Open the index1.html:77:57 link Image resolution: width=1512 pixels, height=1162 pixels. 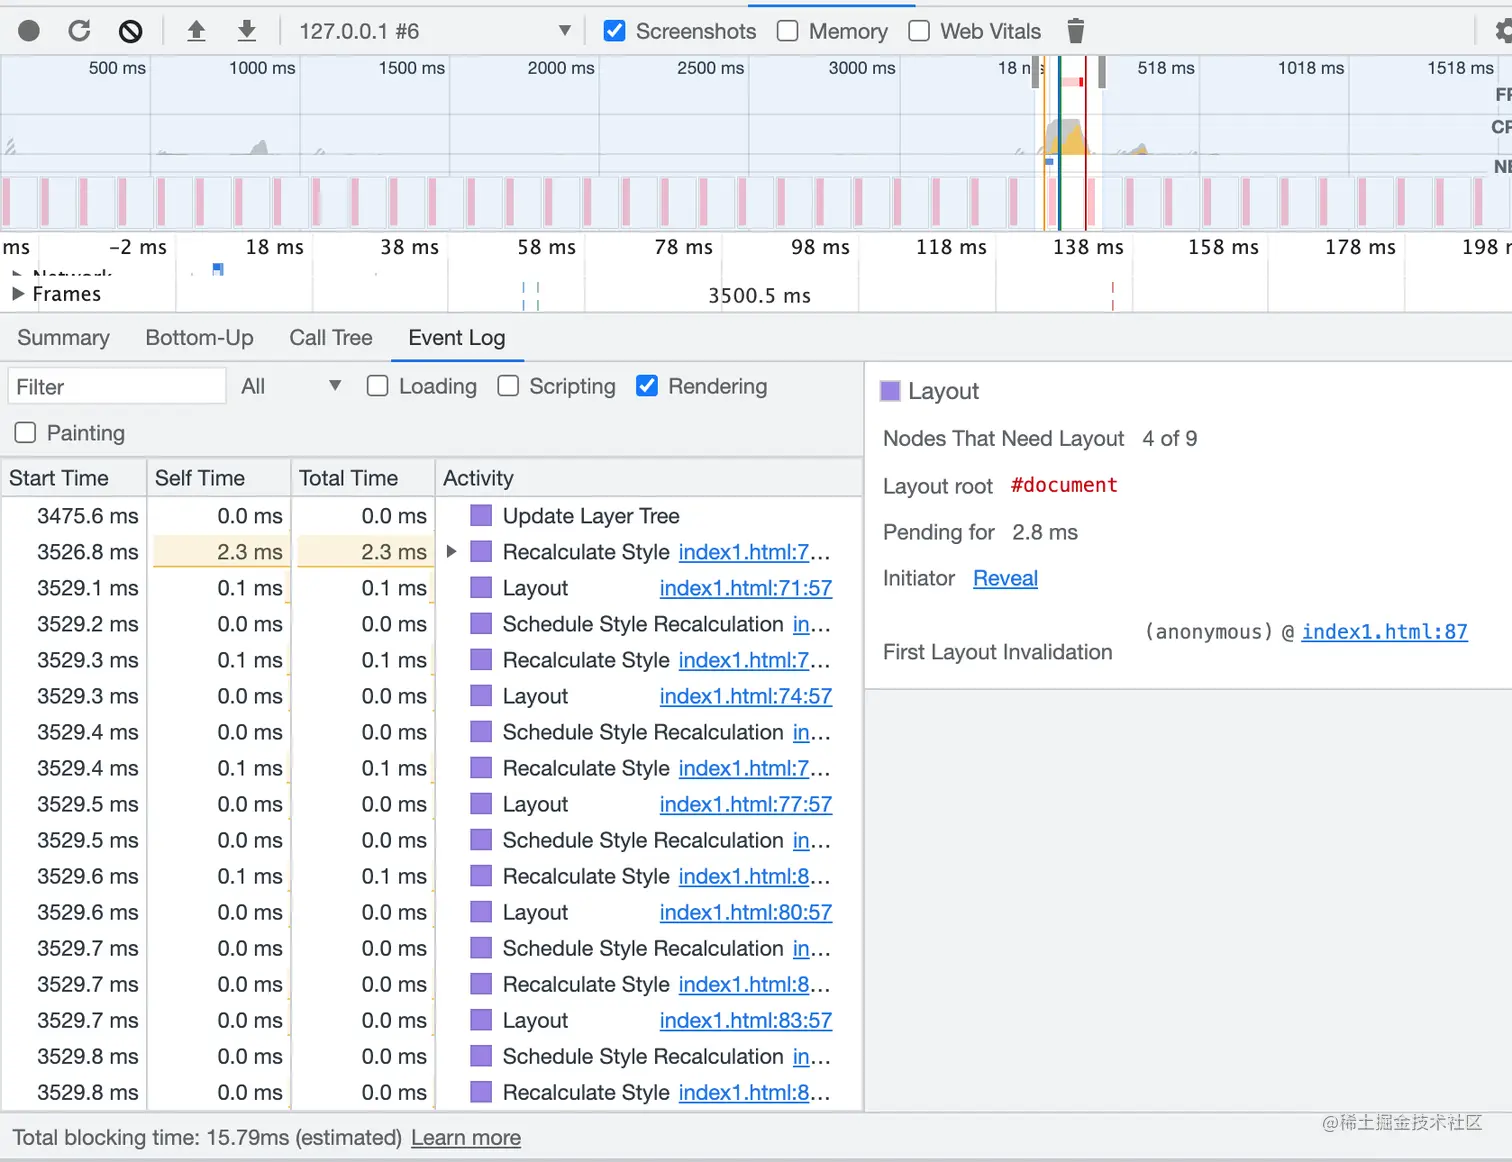tap(746, 804)
